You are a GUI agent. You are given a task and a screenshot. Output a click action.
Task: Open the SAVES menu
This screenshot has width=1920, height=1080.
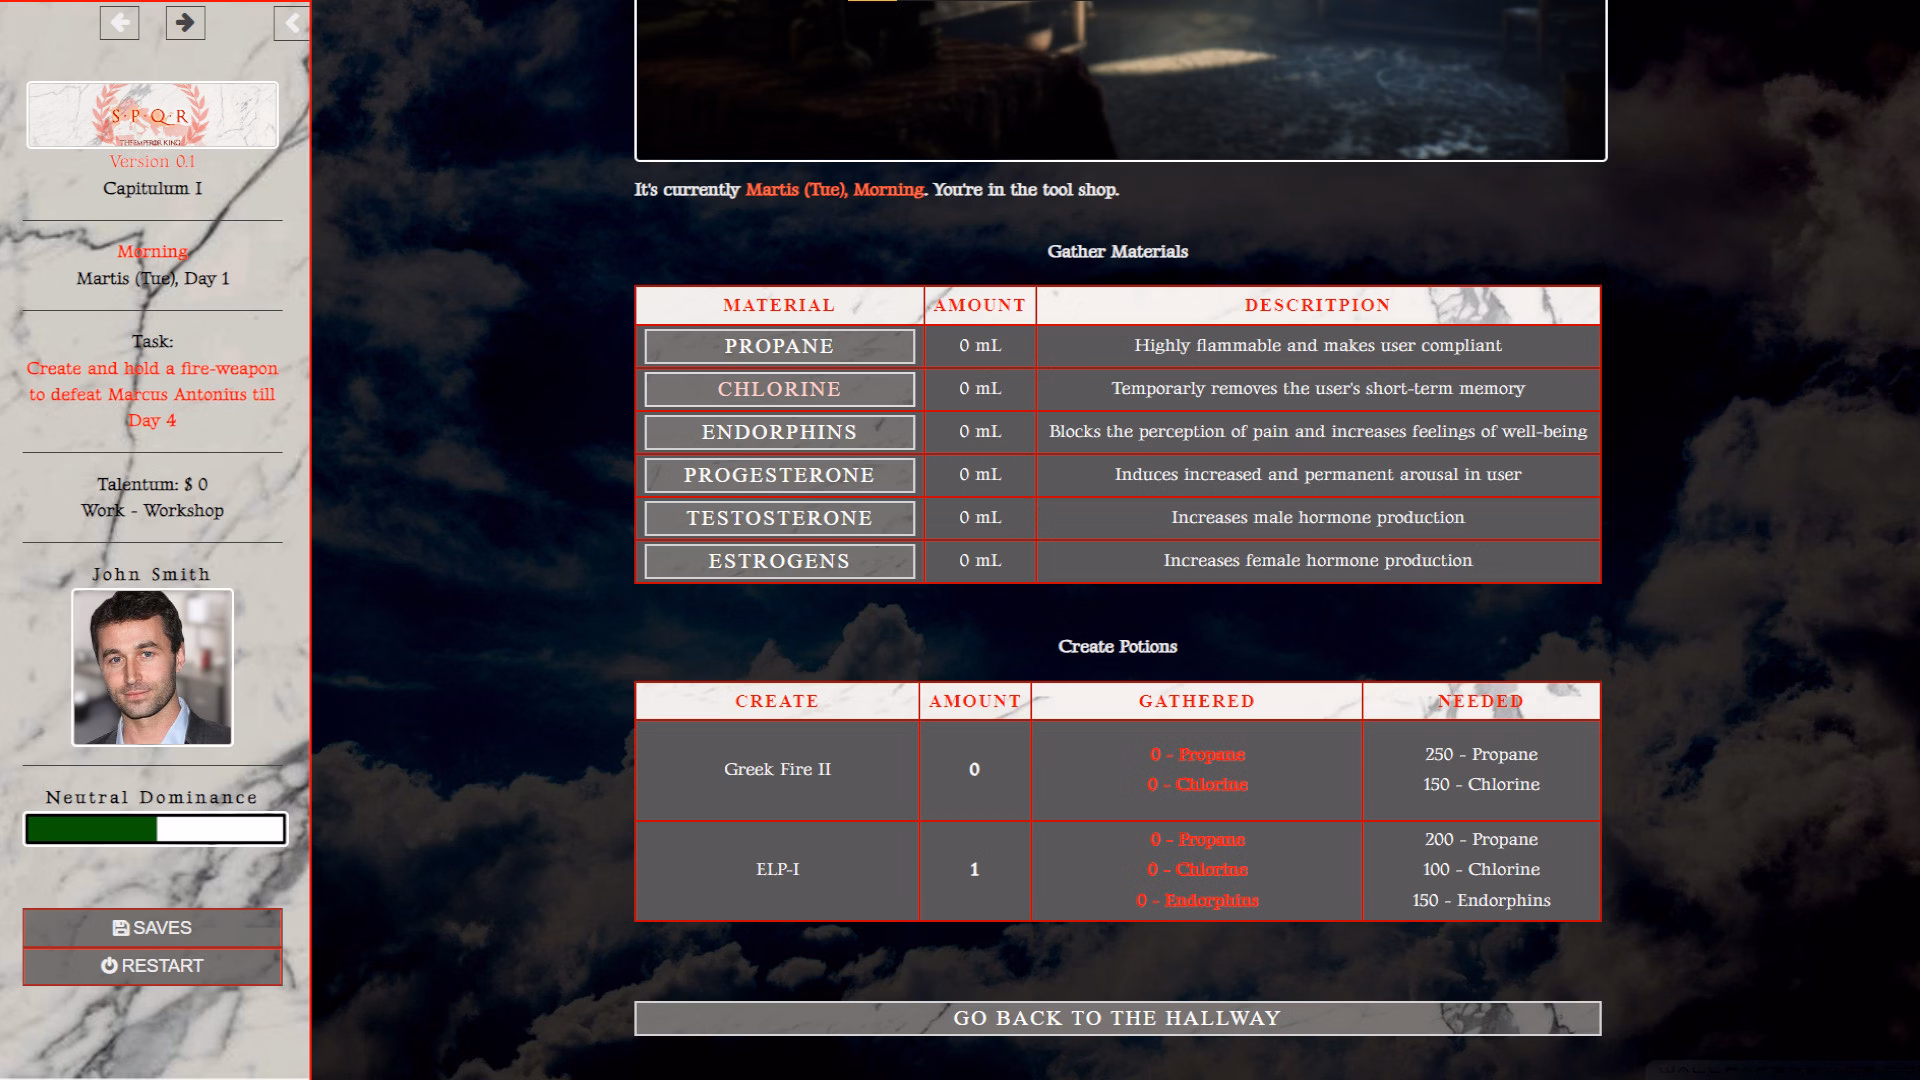click(152, 928)
